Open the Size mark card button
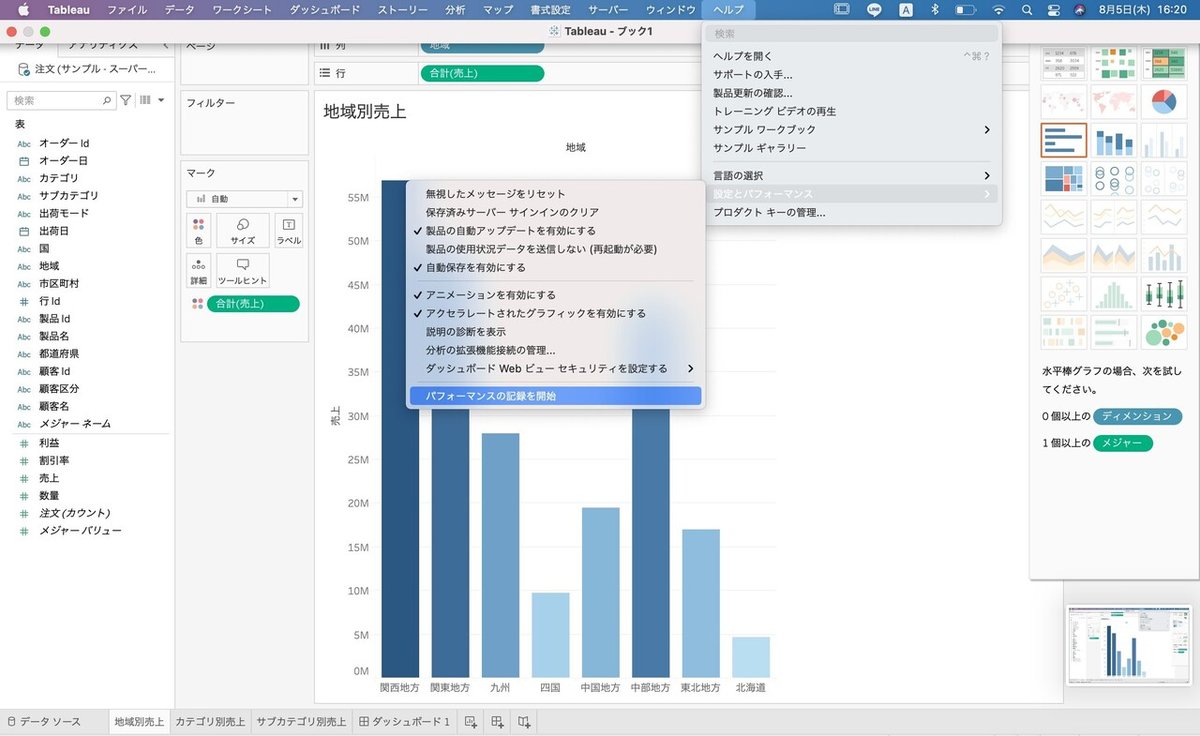This screenshot has height=736, width=1200. (x=242, y=231)
